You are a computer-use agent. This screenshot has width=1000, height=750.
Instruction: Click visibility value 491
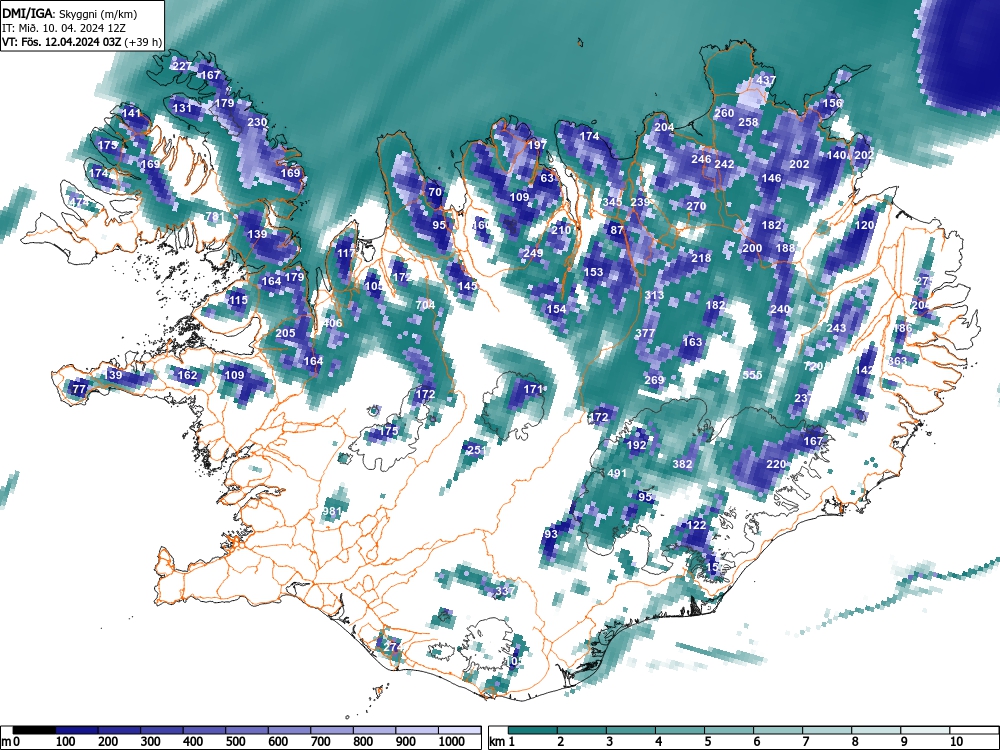[x=617, y=473]
